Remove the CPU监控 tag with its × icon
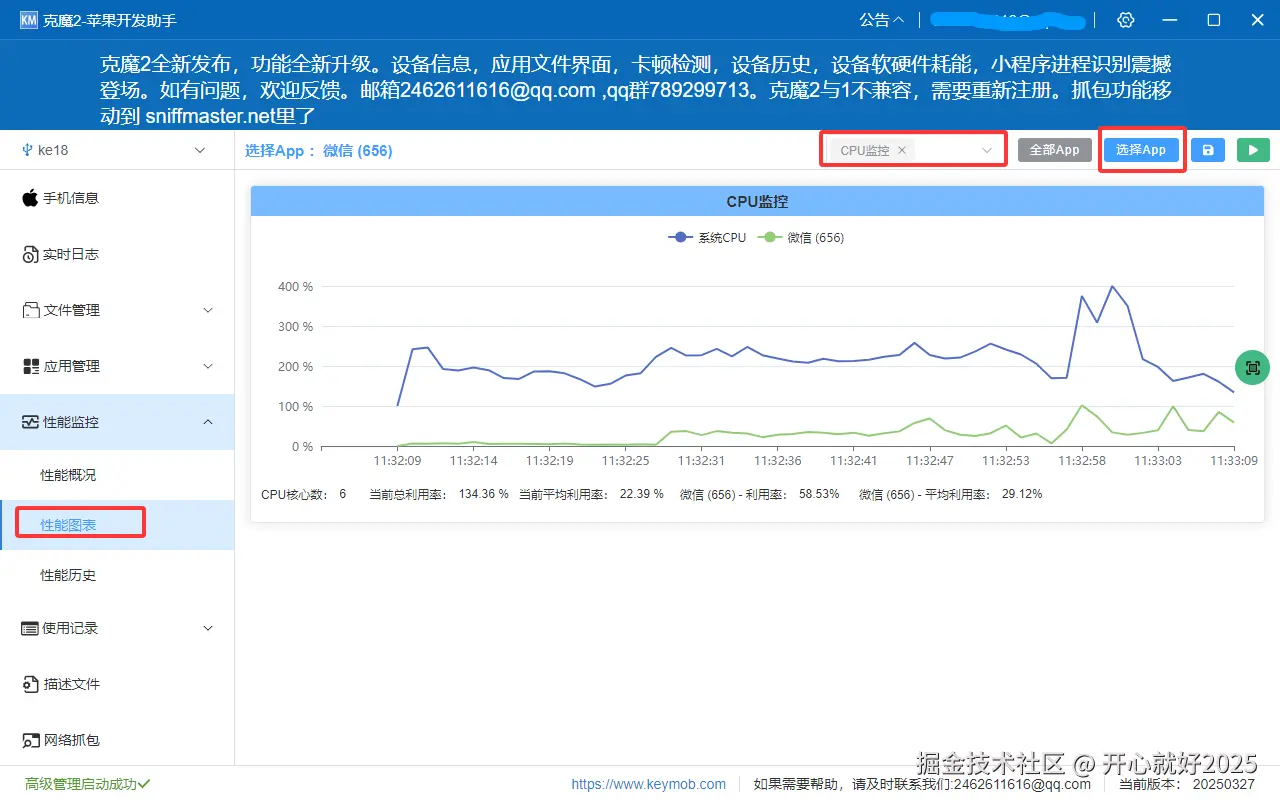Image resolution: width=1280 pixels, height=800 pixels. pos(903,149)
